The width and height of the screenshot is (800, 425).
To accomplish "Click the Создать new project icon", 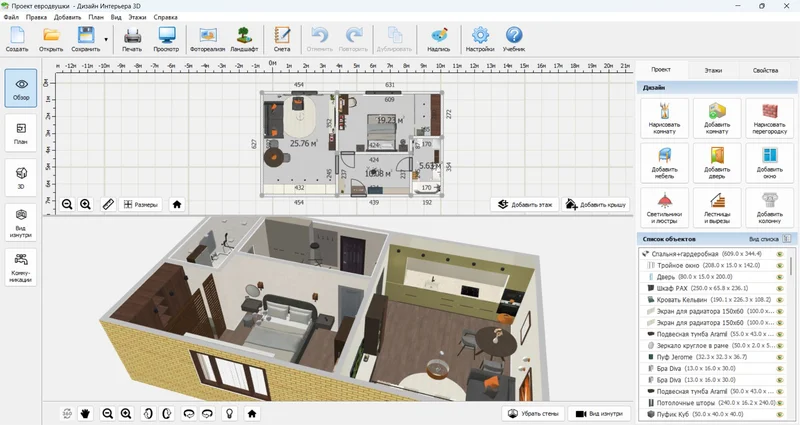I will [17, 36].
